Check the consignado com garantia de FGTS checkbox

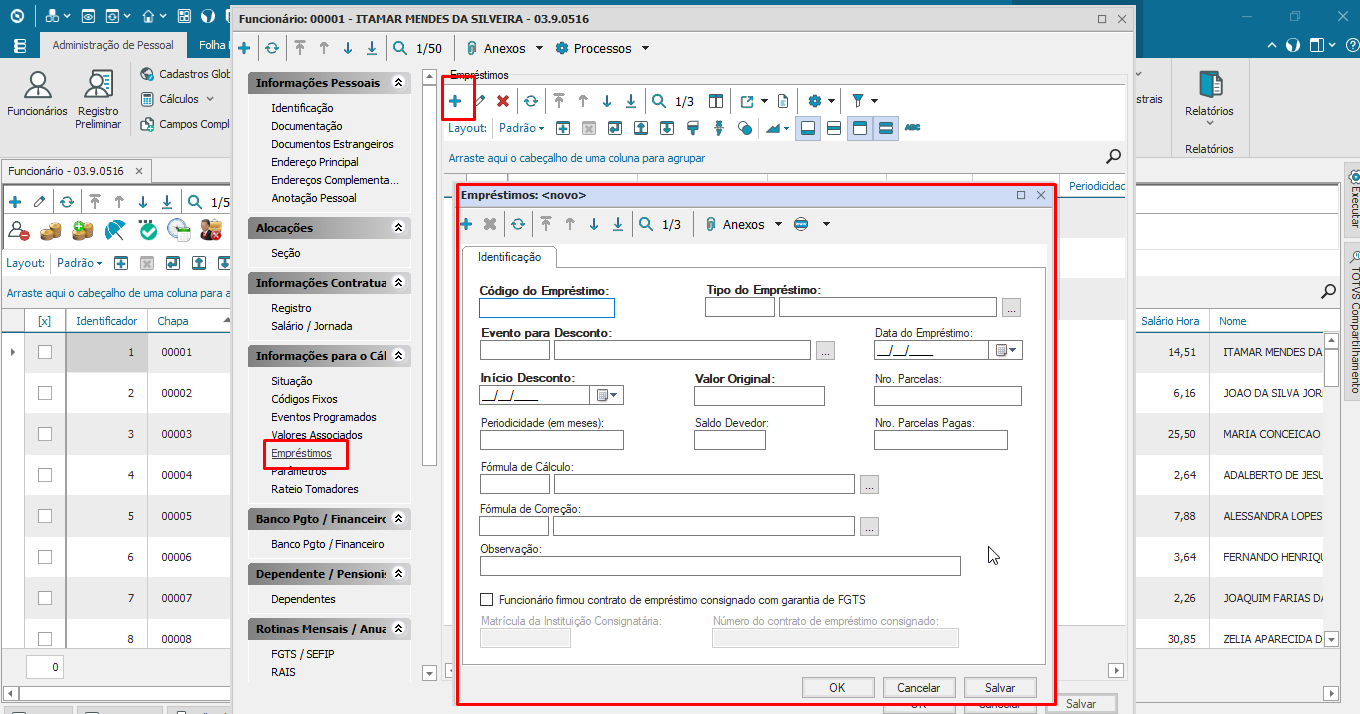point(487,600)
